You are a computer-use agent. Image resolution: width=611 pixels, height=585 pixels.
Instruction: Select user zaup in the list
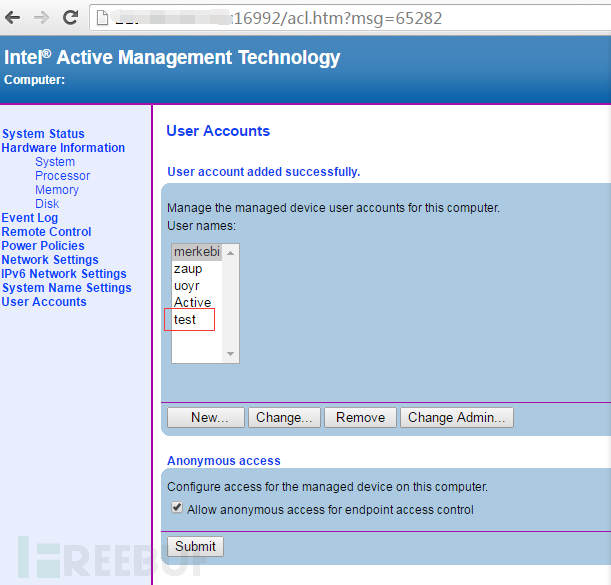coord(197,269)
